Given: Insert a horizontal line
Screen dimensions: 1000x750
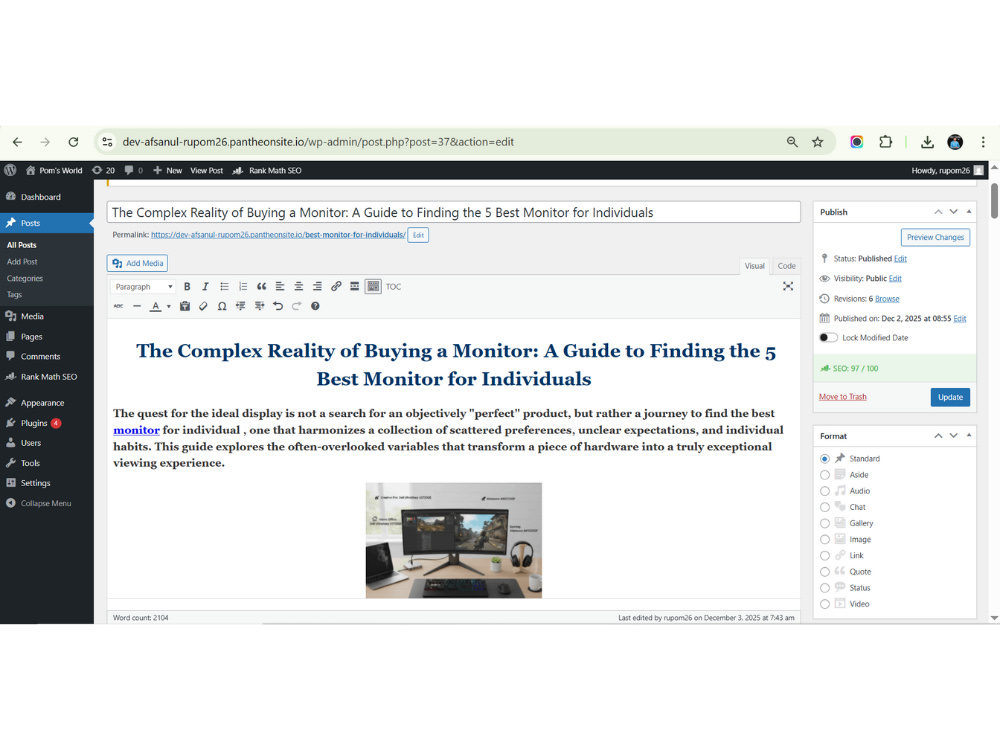Looking at the screenshot, I should point(136,306).
